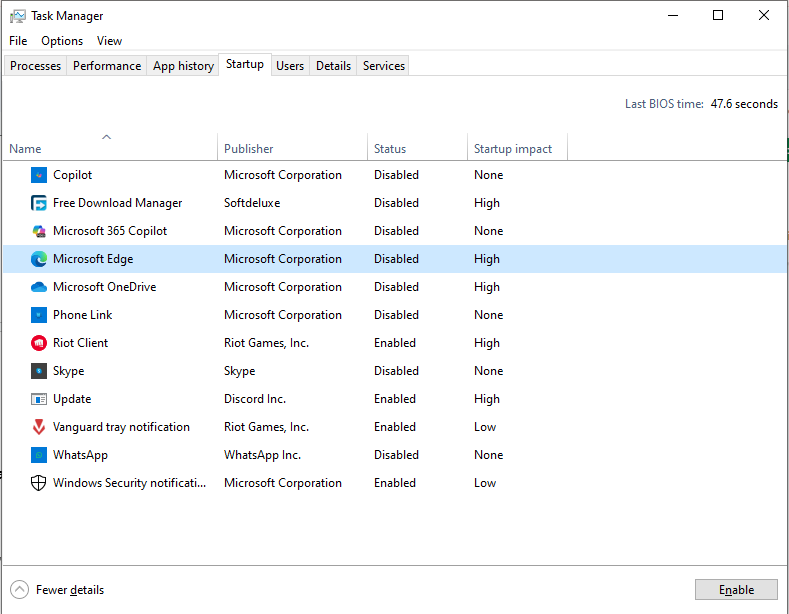Switch to the Services tab
Screen dimensions: 789x614
[383, 66]
